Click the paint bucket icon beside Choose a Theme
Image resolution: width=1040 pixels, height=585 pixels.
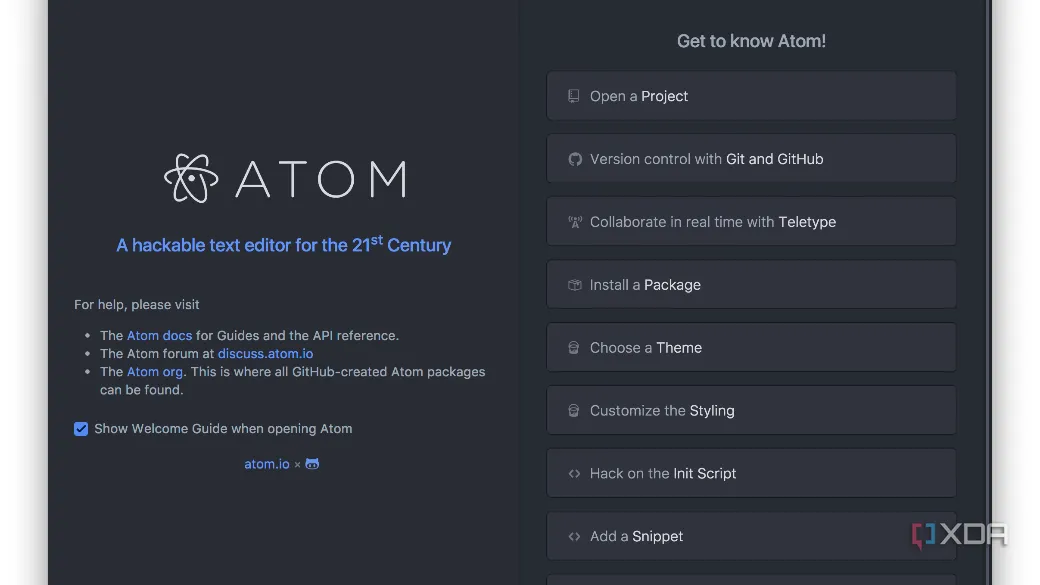click(x=574, y=348)
